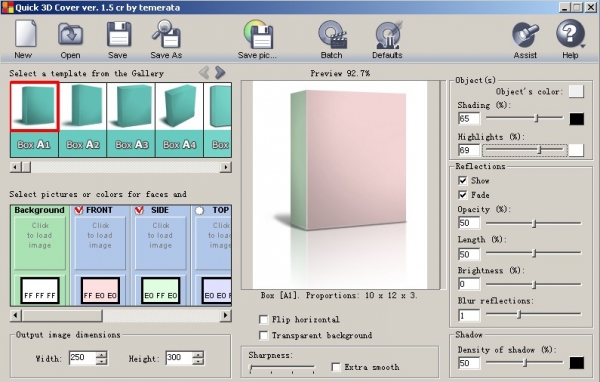Viewport: 600px width, 382px height.
Task: Enable Flip horizontal checkbox
Action: click(x=263, y=319)
